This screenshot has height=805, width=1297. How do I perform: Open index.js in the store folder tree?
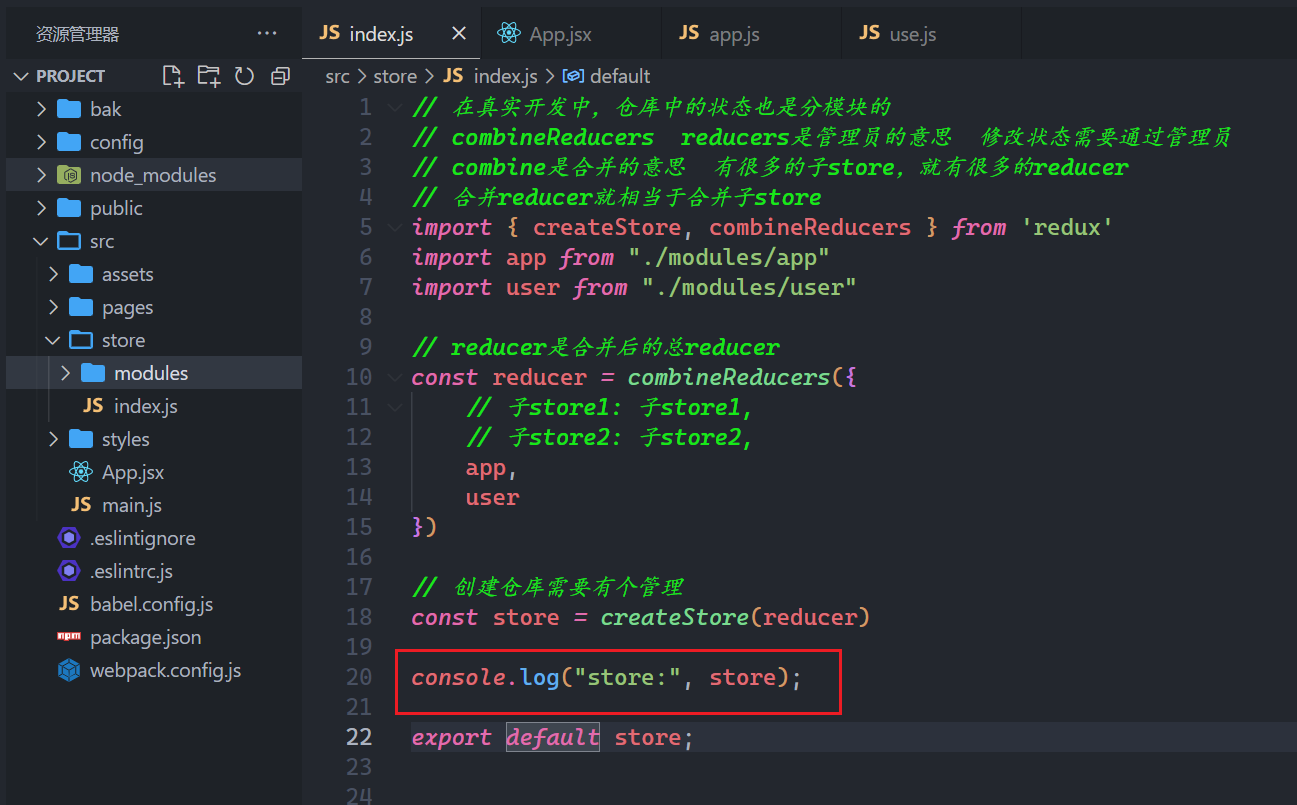pyautogui.click(x=145, y=406)
